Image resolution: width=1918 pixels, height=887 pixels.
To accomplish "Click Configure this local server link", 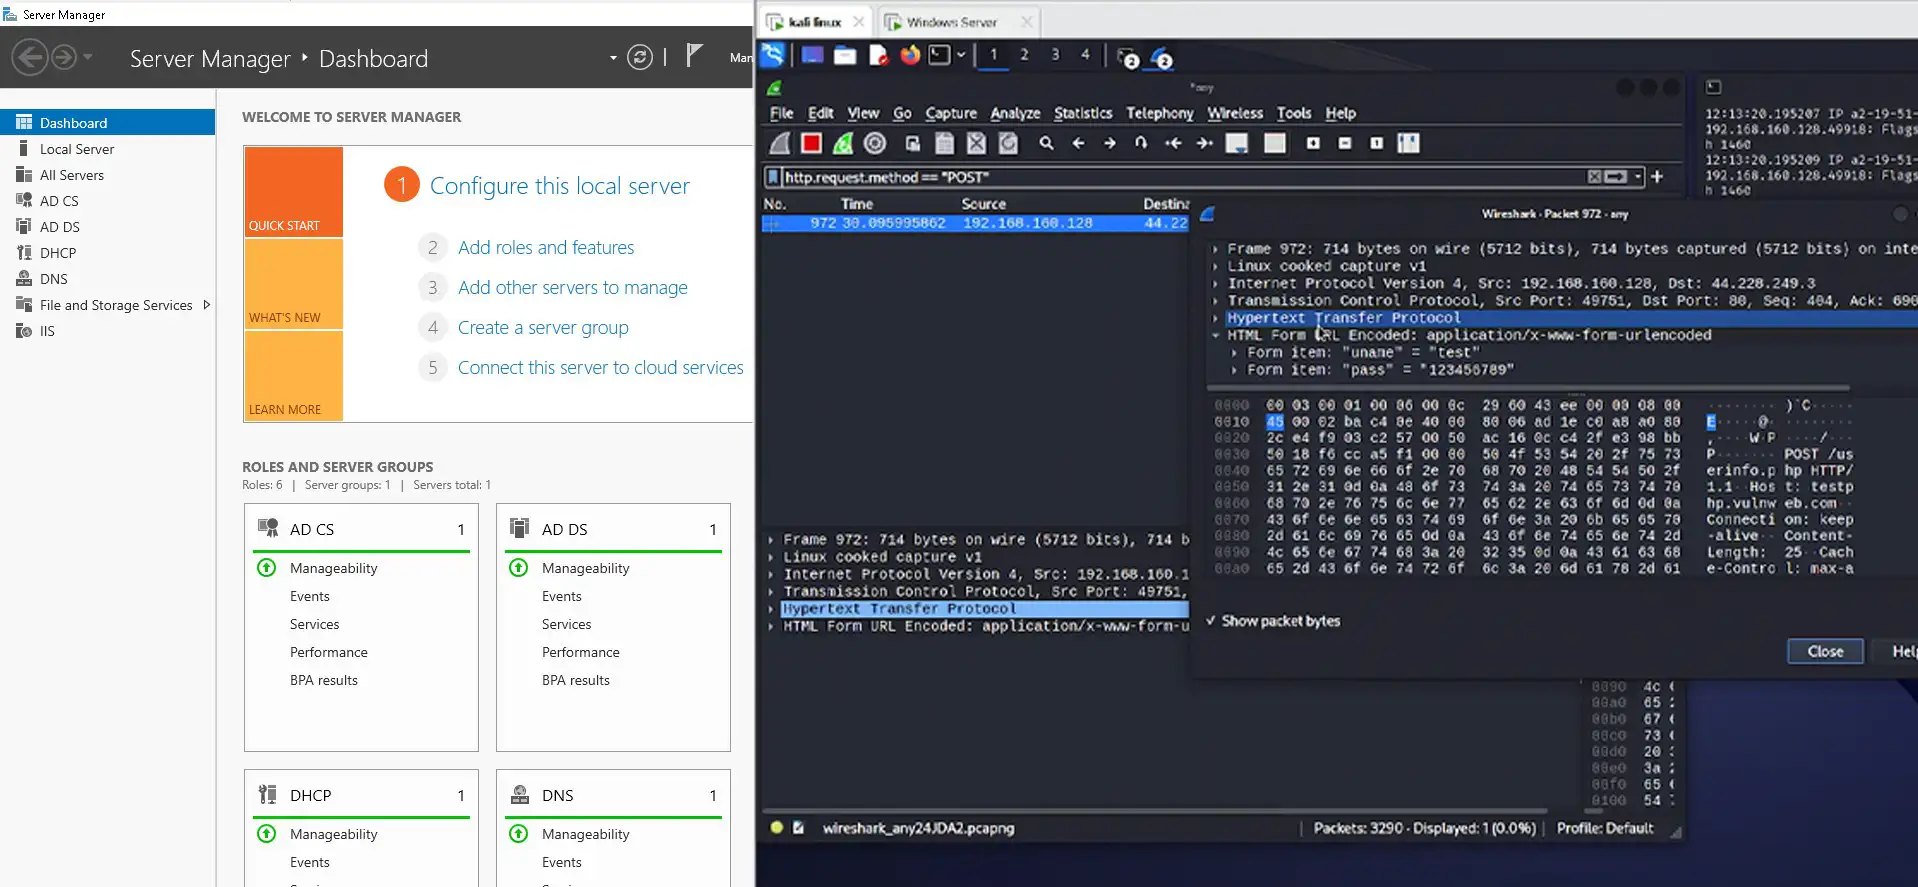I will (560, 186).
